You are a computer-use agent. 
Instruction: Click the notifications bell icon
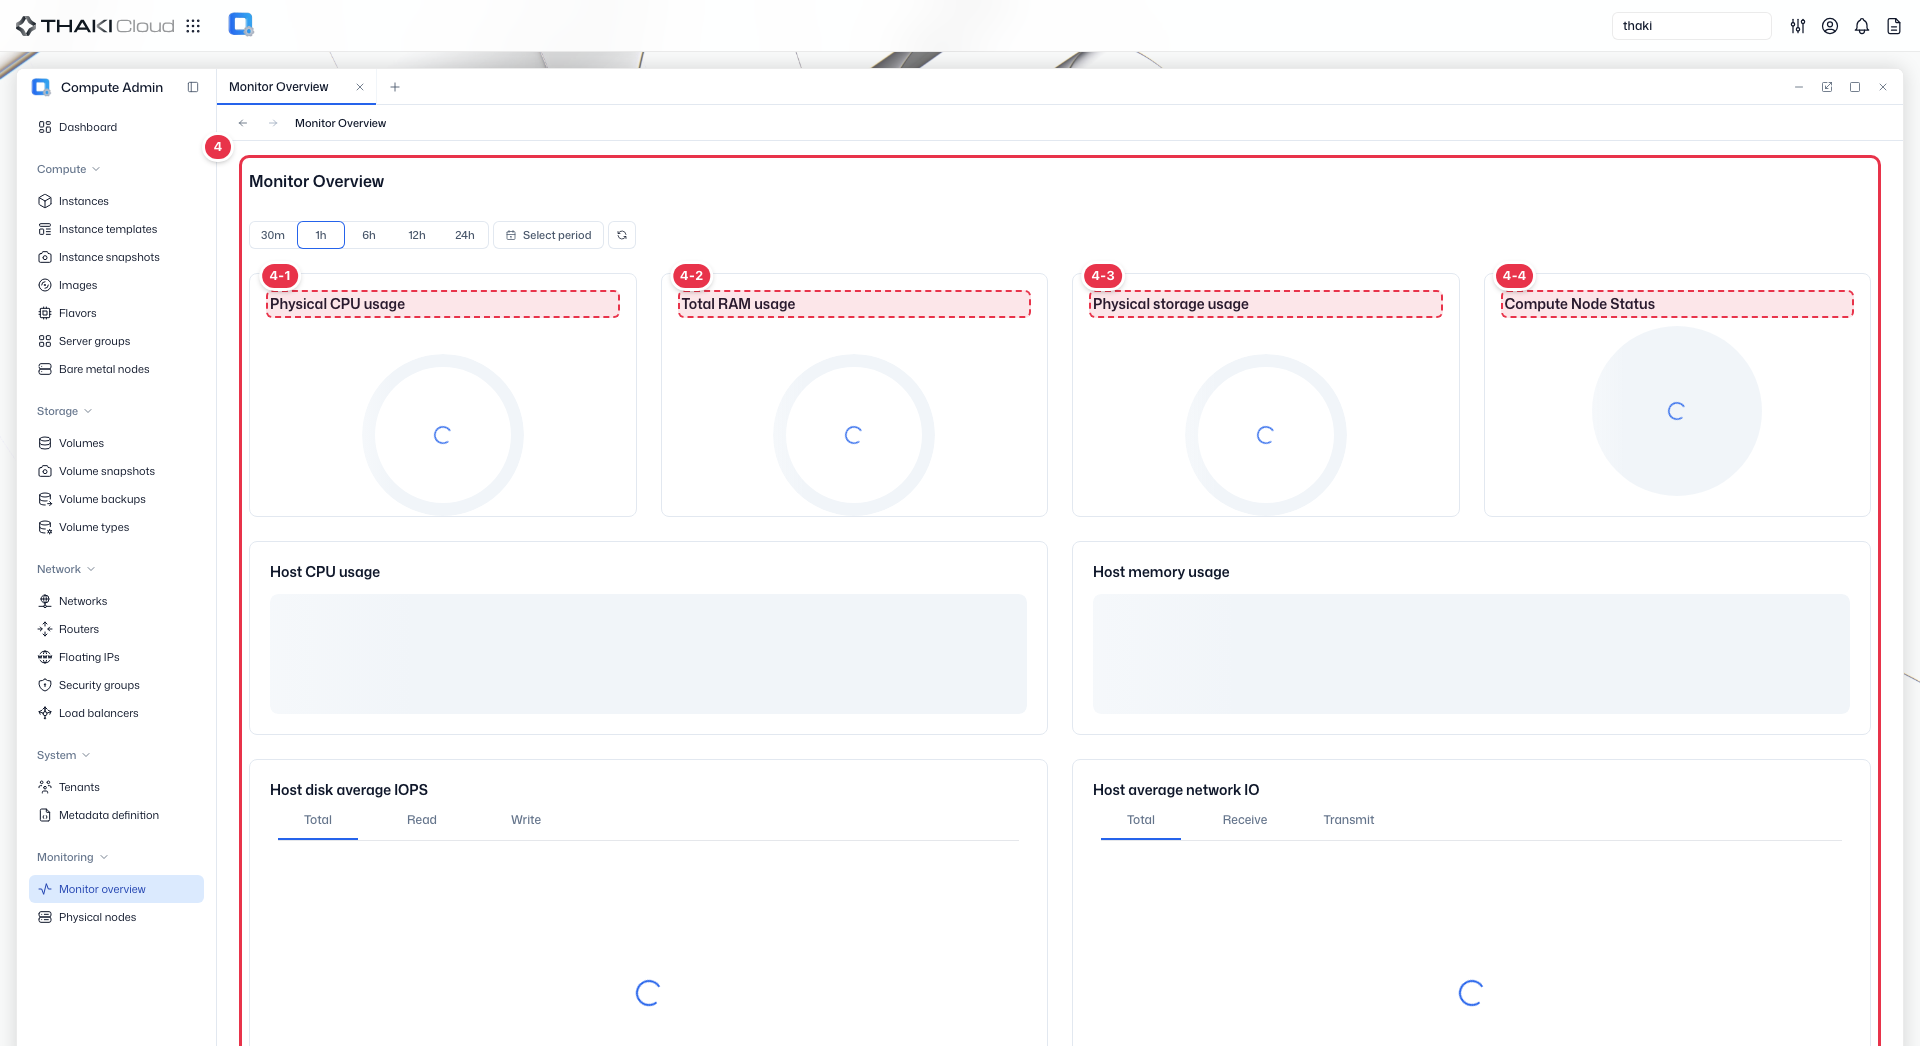[x=1862, y=26]
